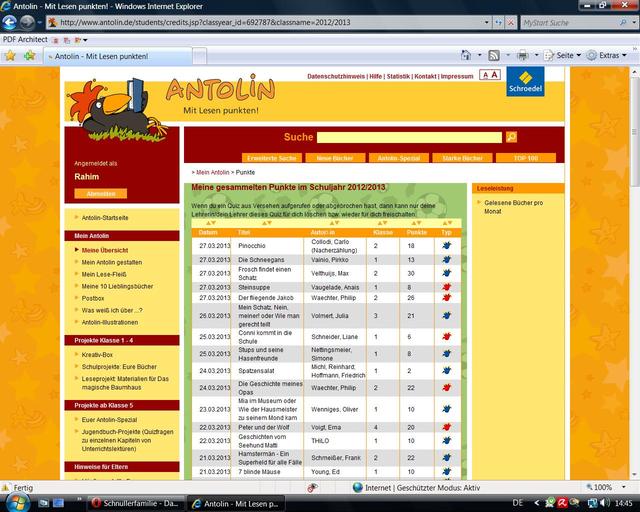
Task: Open the Datenschutzhinweis link
Action: pyautogui.click(x=336, y=76)
